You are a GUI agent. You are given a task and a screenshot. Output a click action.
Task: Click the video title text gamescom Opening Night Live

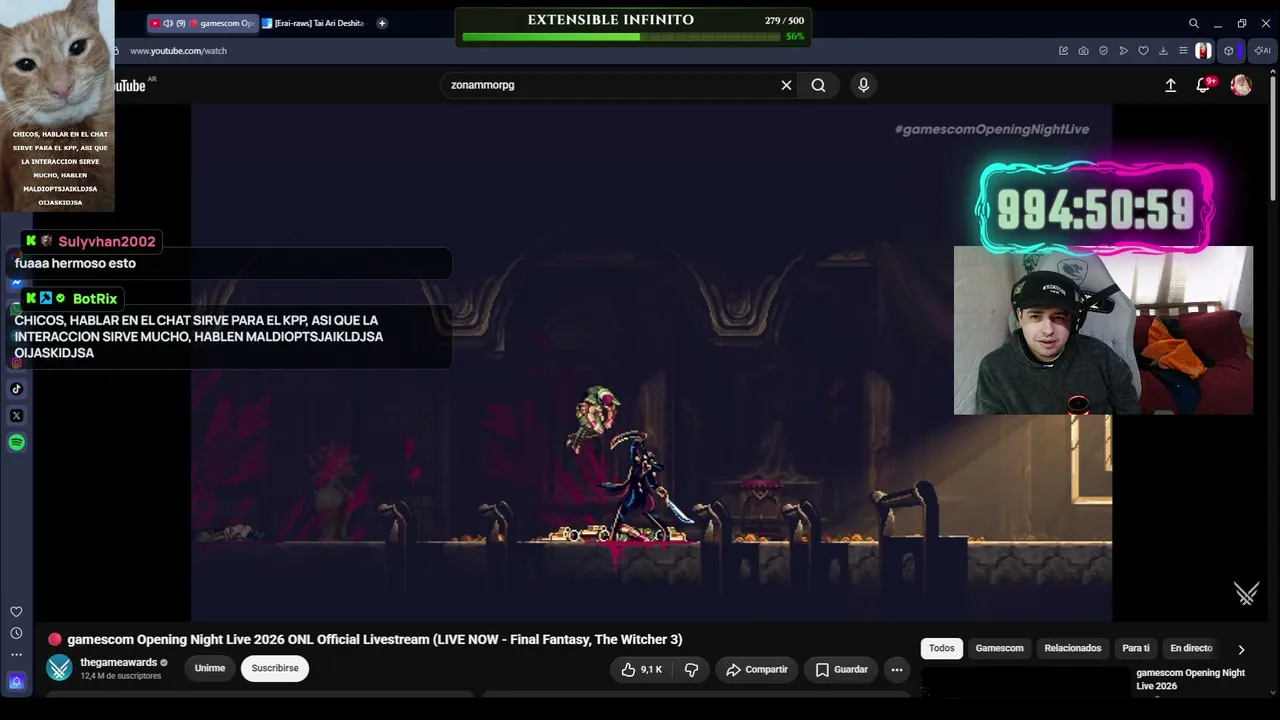pyautogui.click(x=375, y=640)
